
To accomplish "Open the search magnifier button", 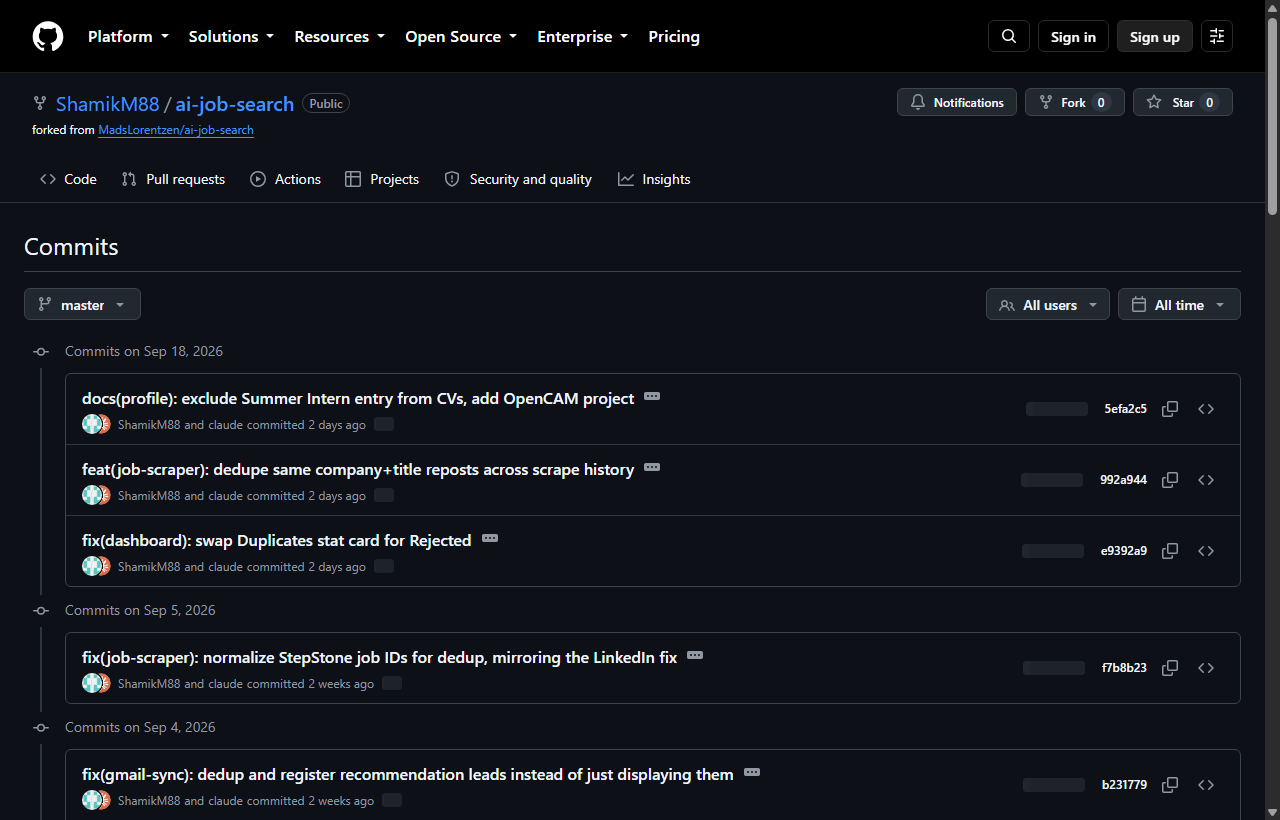I will point(1009,37).
